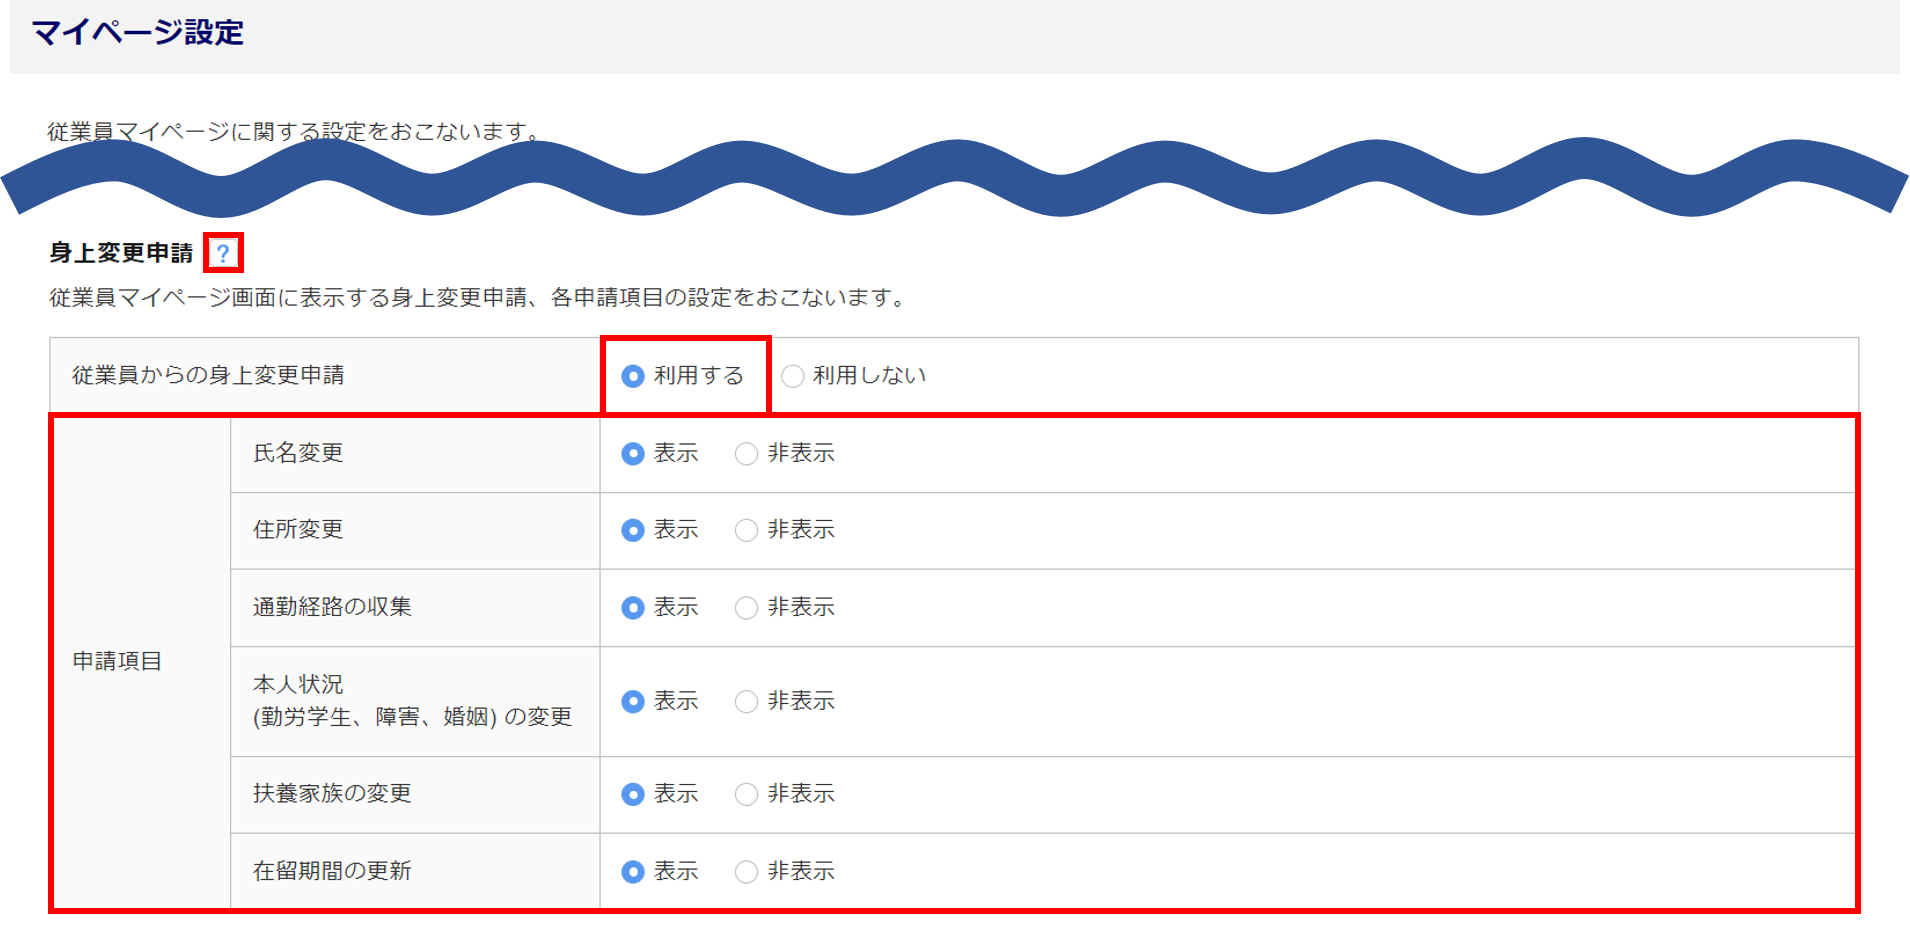The width and height of the screenshot is (1910, 938).
Task: Click the 申請項目 group label
Action: [x=117, y=661]
